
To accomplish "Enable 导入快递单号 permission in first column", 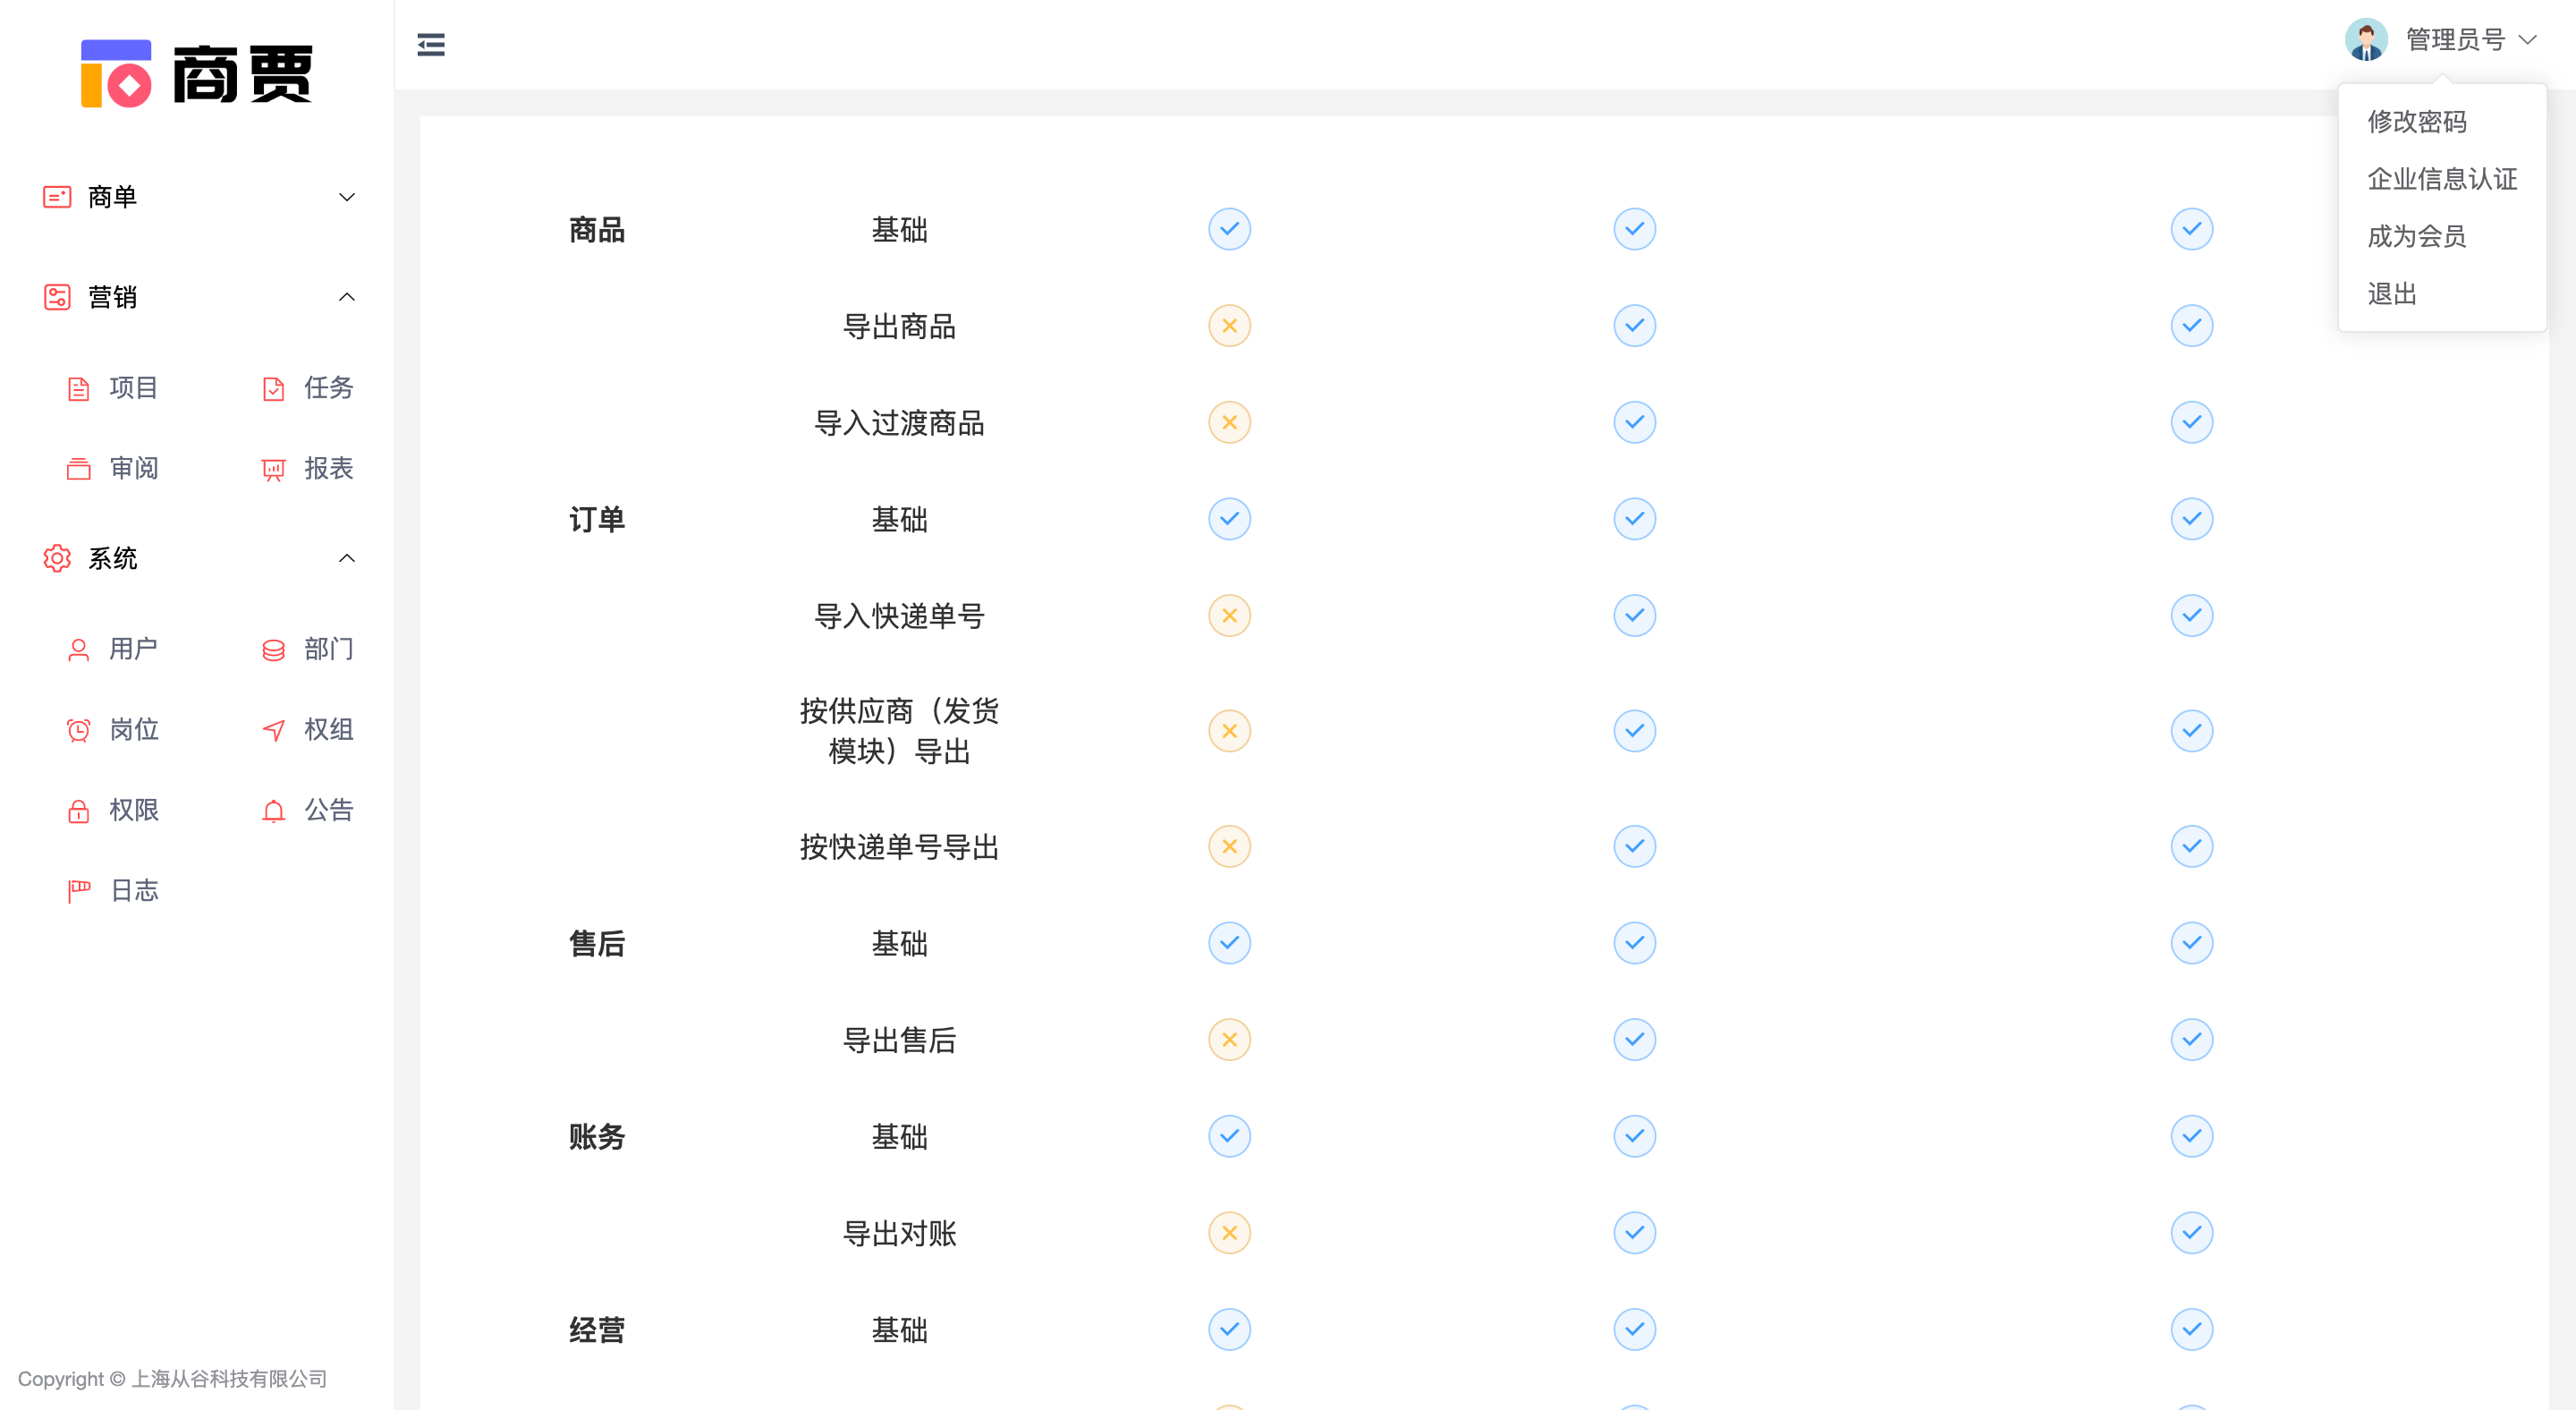I will pyautogui.click(x=1230, y=615).
